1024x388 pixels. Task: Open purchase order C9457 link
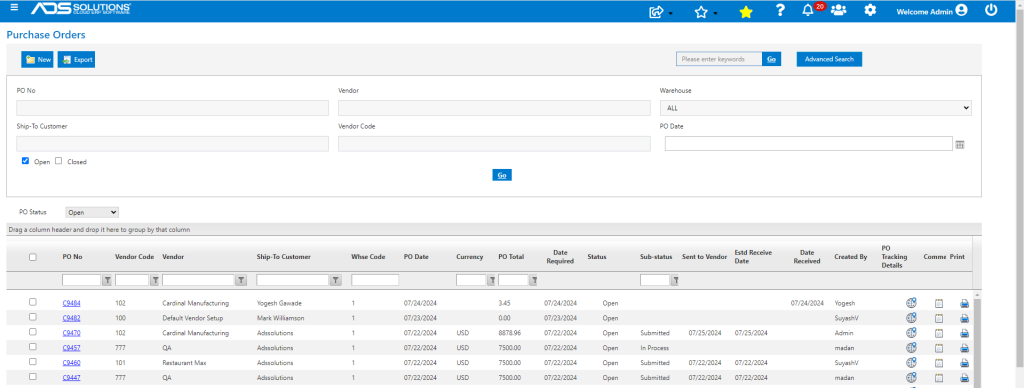[x=71, y=348]
